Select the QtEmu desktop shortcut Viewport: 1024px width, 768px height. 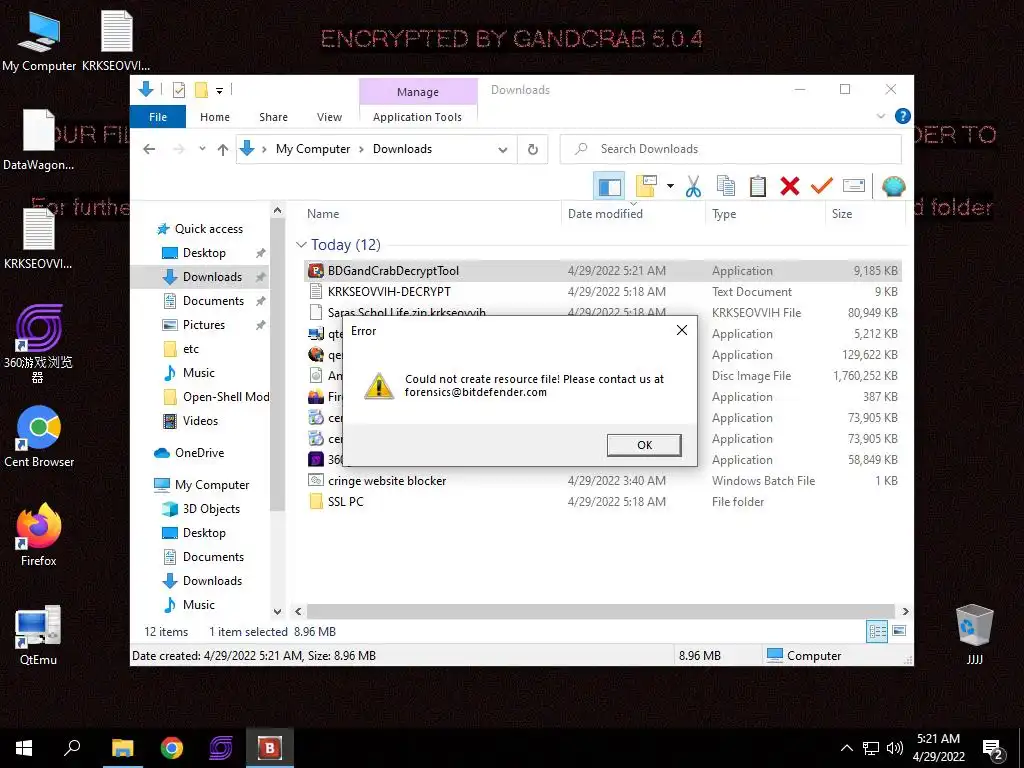click(38, 635)
